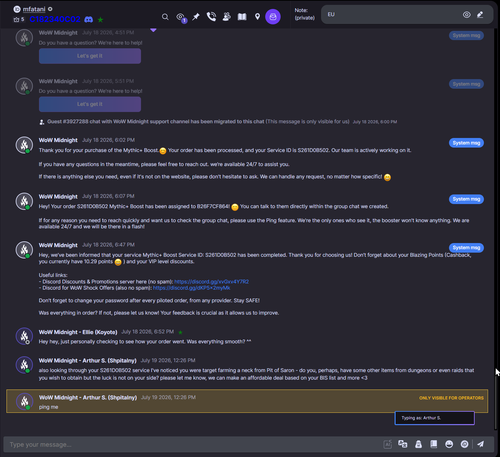Screen dimensions: 500x457
Task: Click the ONLY VISIBLE FOR OPERATORS label
Action: (x=451, y=398)
